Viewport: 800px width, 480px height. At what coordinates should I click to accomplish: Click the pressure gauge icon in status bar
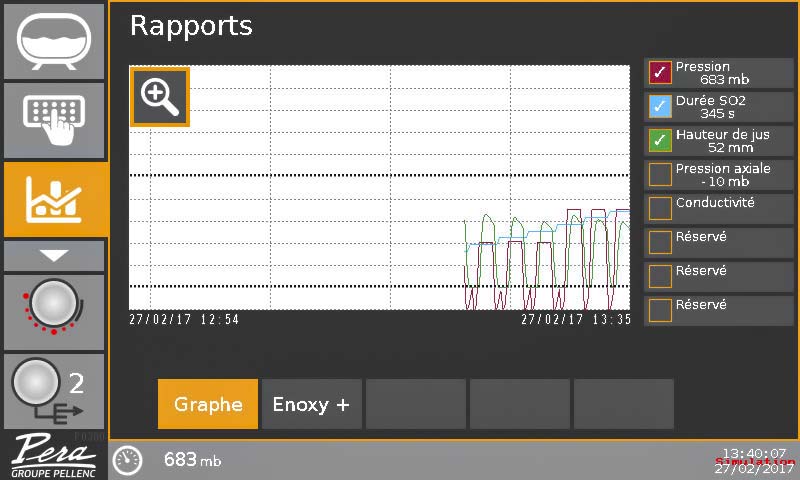[127, 460]
